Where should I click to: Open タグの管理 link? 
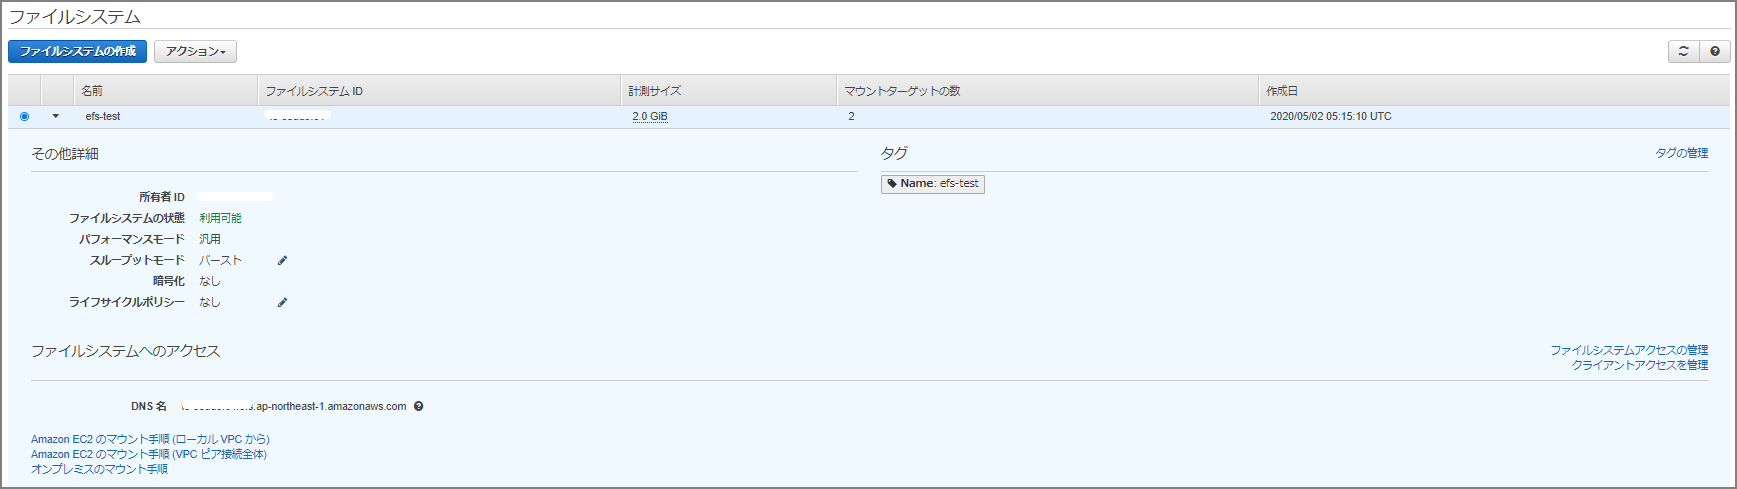pyautogui.click(x=1681, y=153)
